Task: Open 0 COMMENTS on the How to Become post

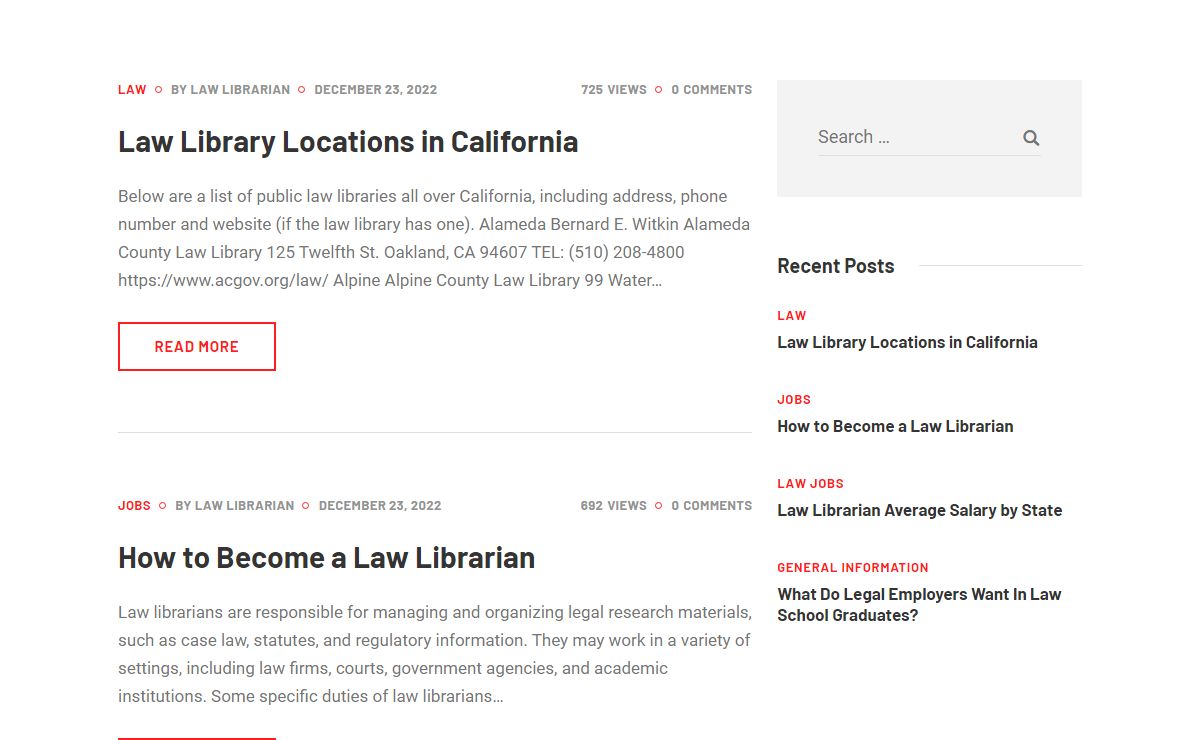Action: [x=711, y=505]
